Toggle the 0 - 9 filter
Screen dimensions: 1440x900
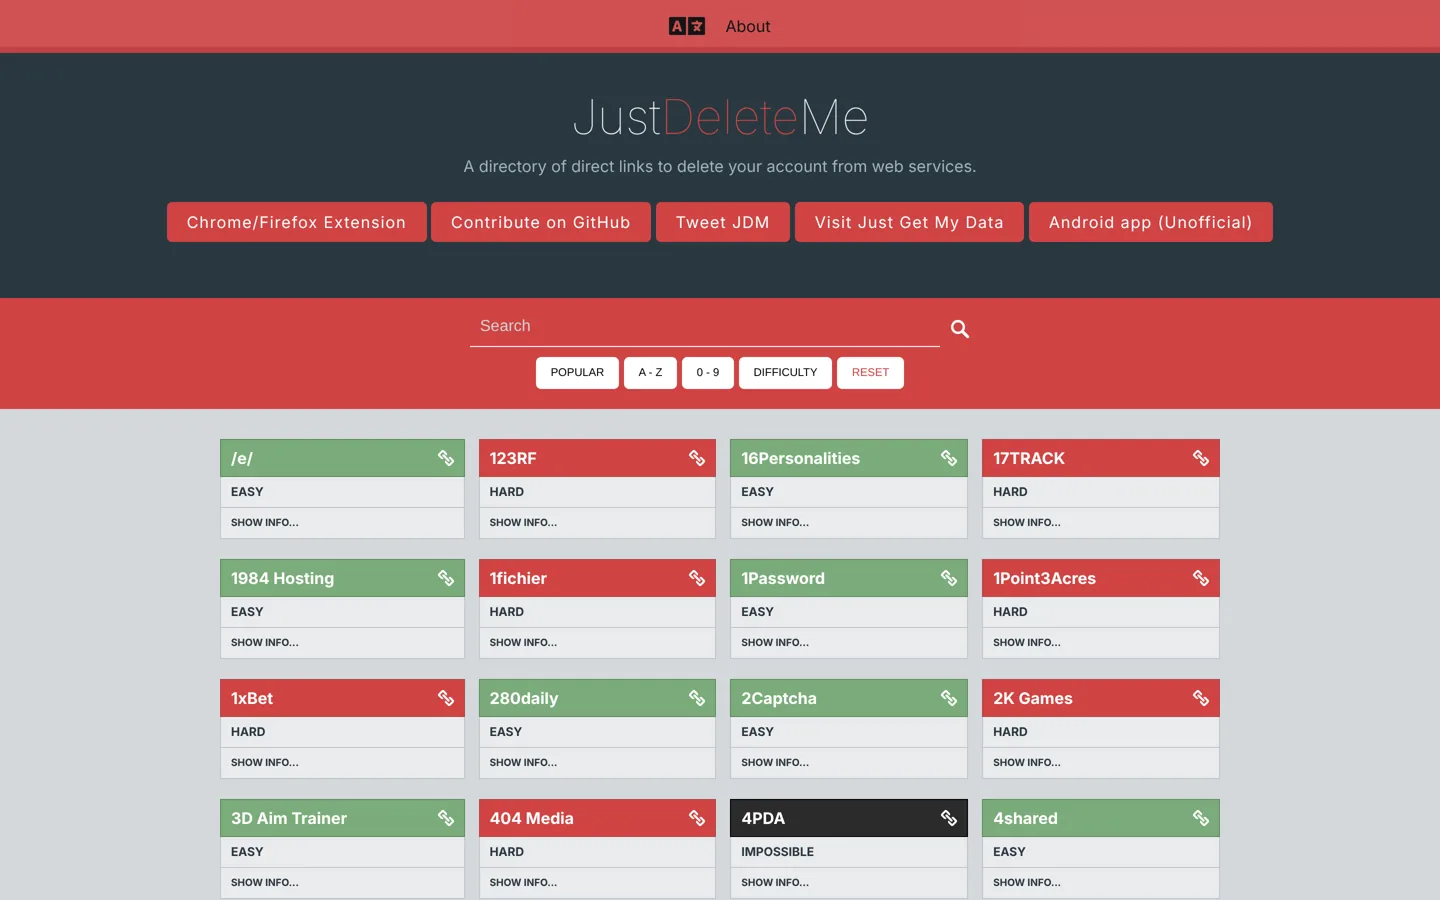[708, 373]
